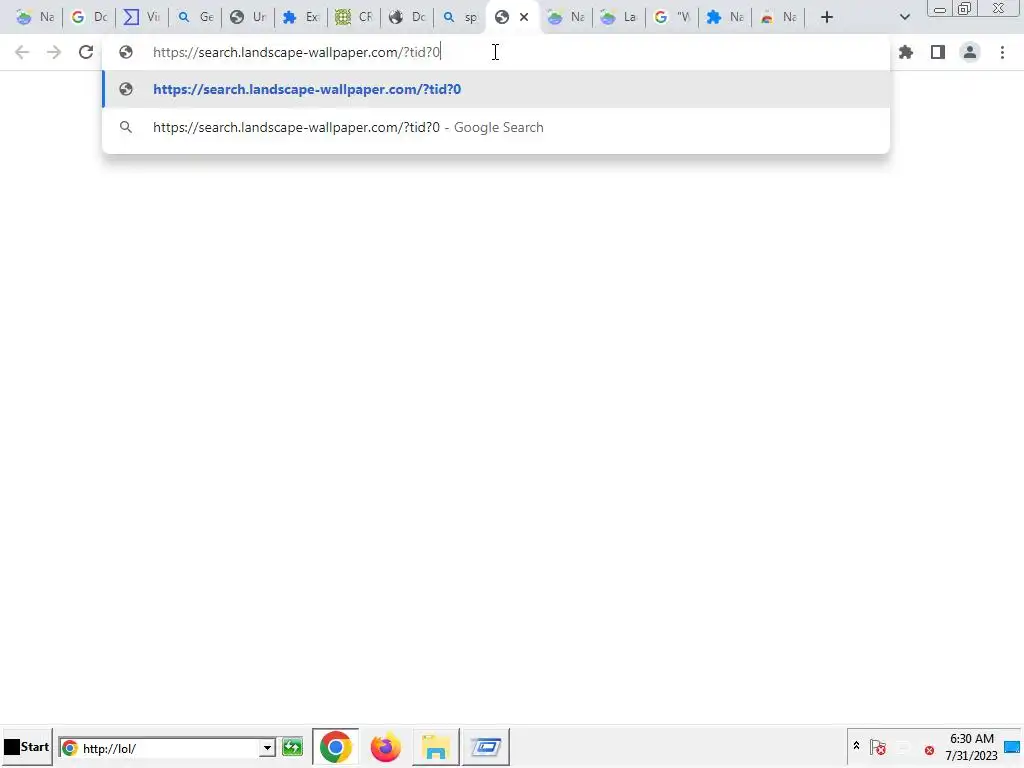Viewport: 1024px width, 768px height.
Task: Click inside the address bar URL text
Action: coord(296,52)
